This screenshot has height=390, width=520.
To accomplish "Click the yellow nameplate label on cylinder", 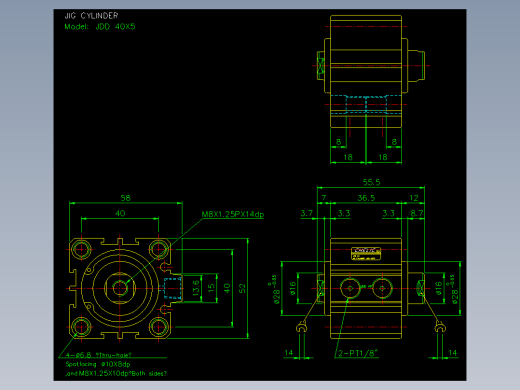I will coord(366,254).
